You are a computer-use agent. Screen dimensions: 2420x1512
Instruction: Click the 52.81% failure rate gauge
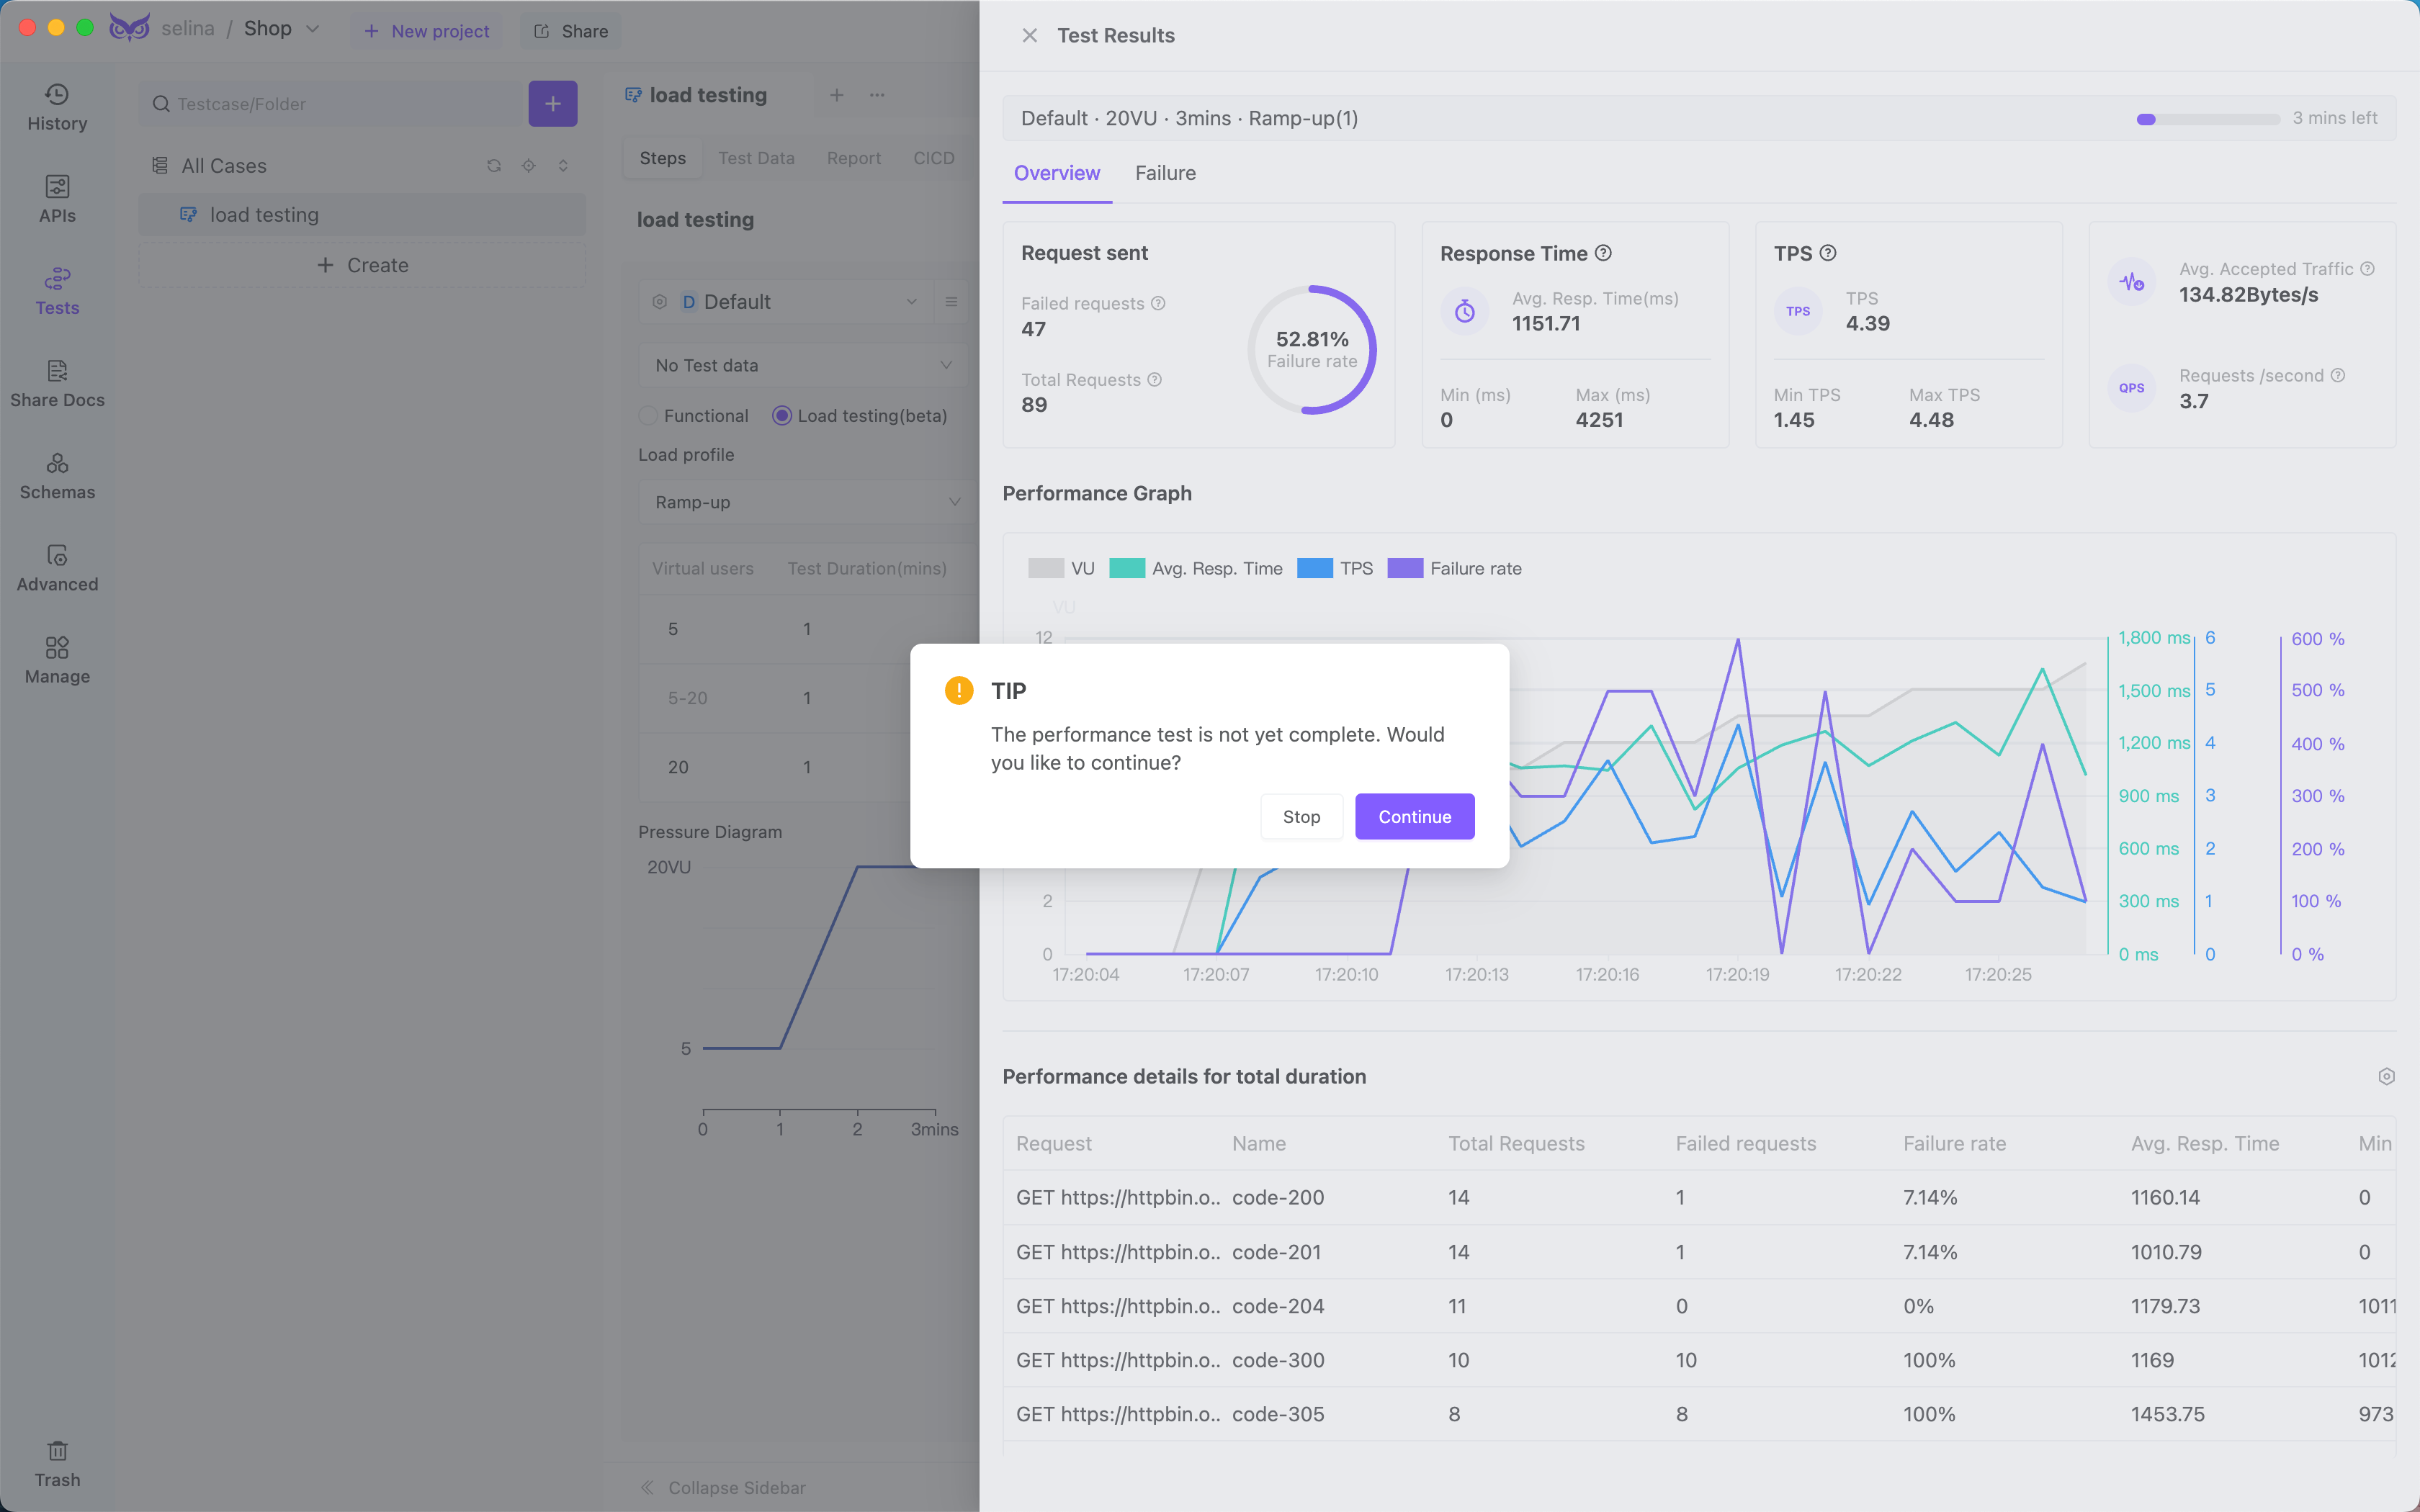coord(1312,350)
